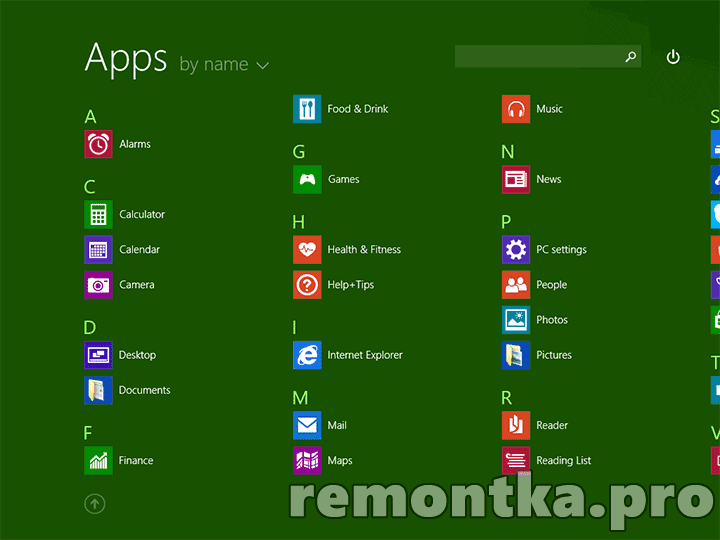
Task: Open the 'by name' sort dropdown
Action: pyautogui.click(x=224, y=65)
